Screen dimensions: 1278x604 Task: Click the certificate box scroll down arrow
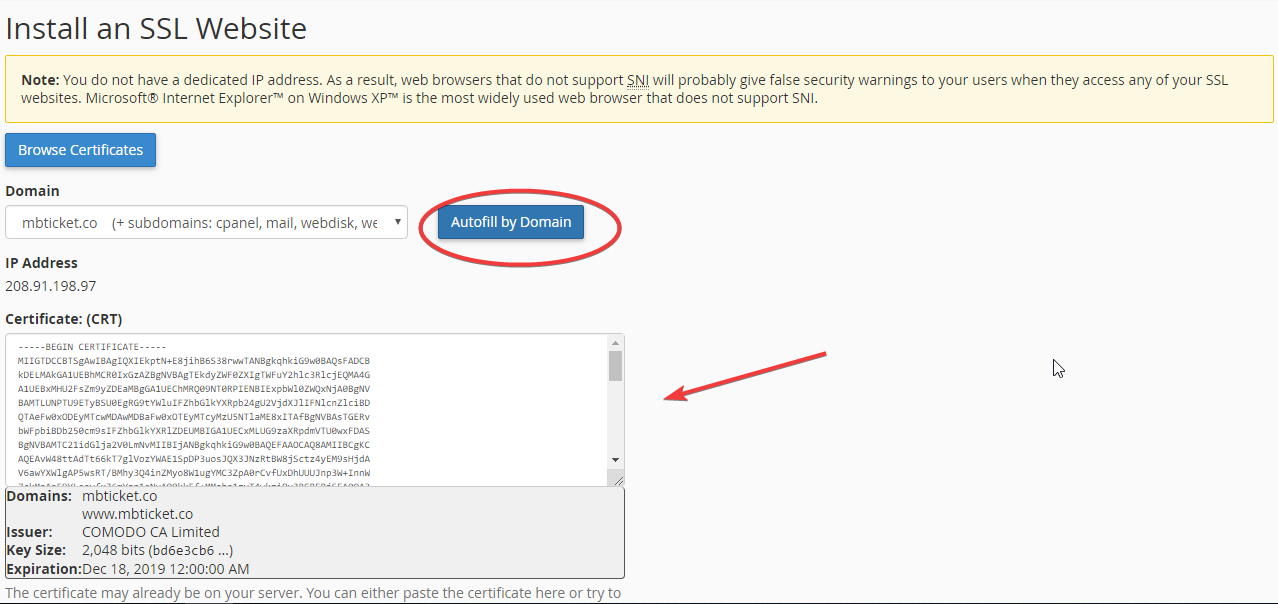(x=615, y=458)
